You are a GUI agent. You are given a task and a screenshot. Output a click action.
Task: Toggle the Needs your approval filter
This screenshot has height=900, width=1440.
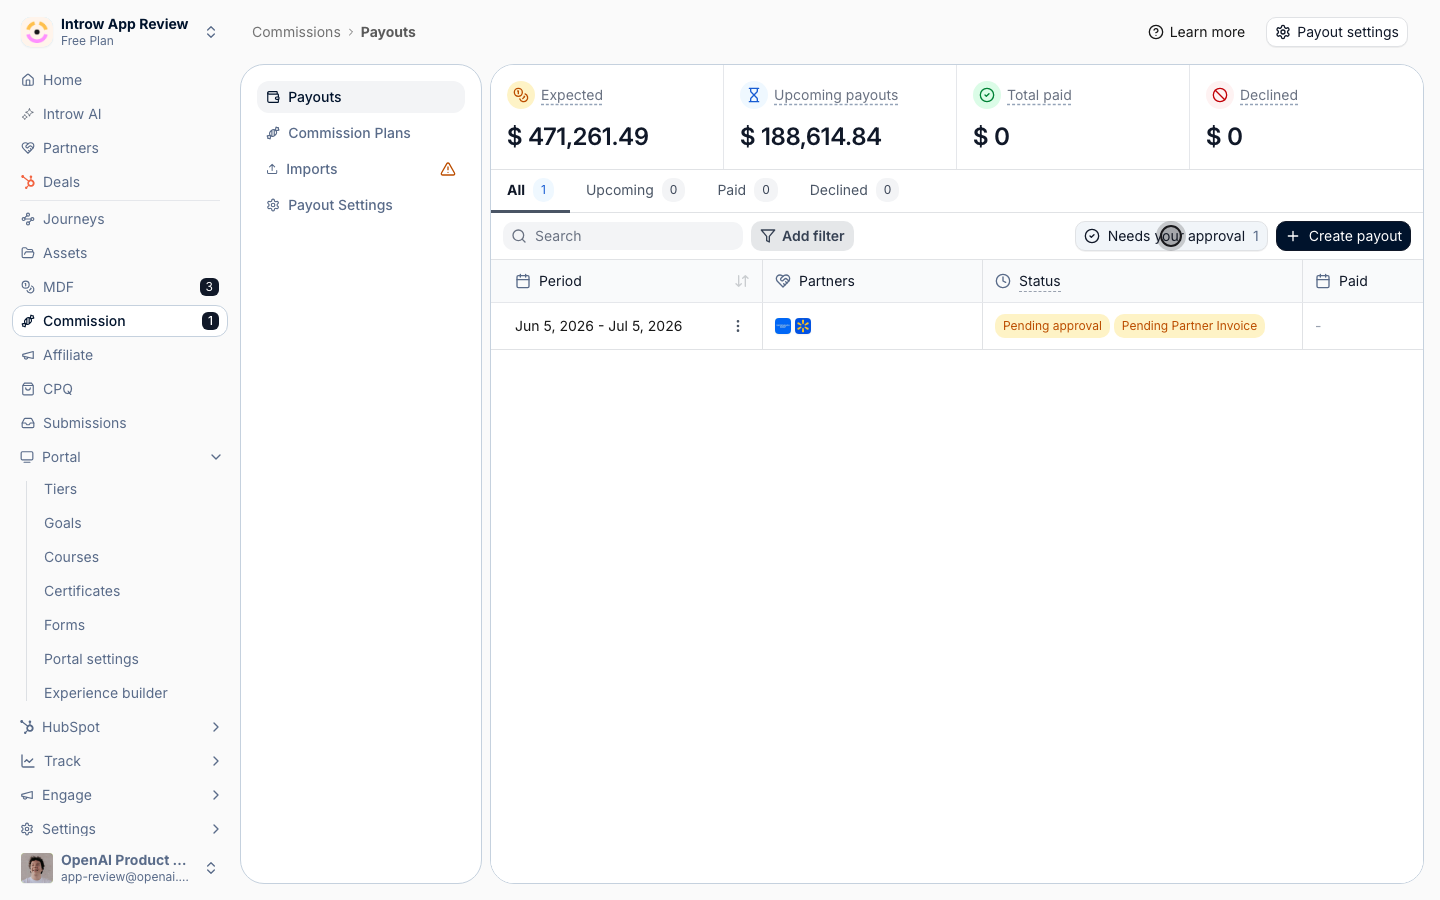point(1171,236)
